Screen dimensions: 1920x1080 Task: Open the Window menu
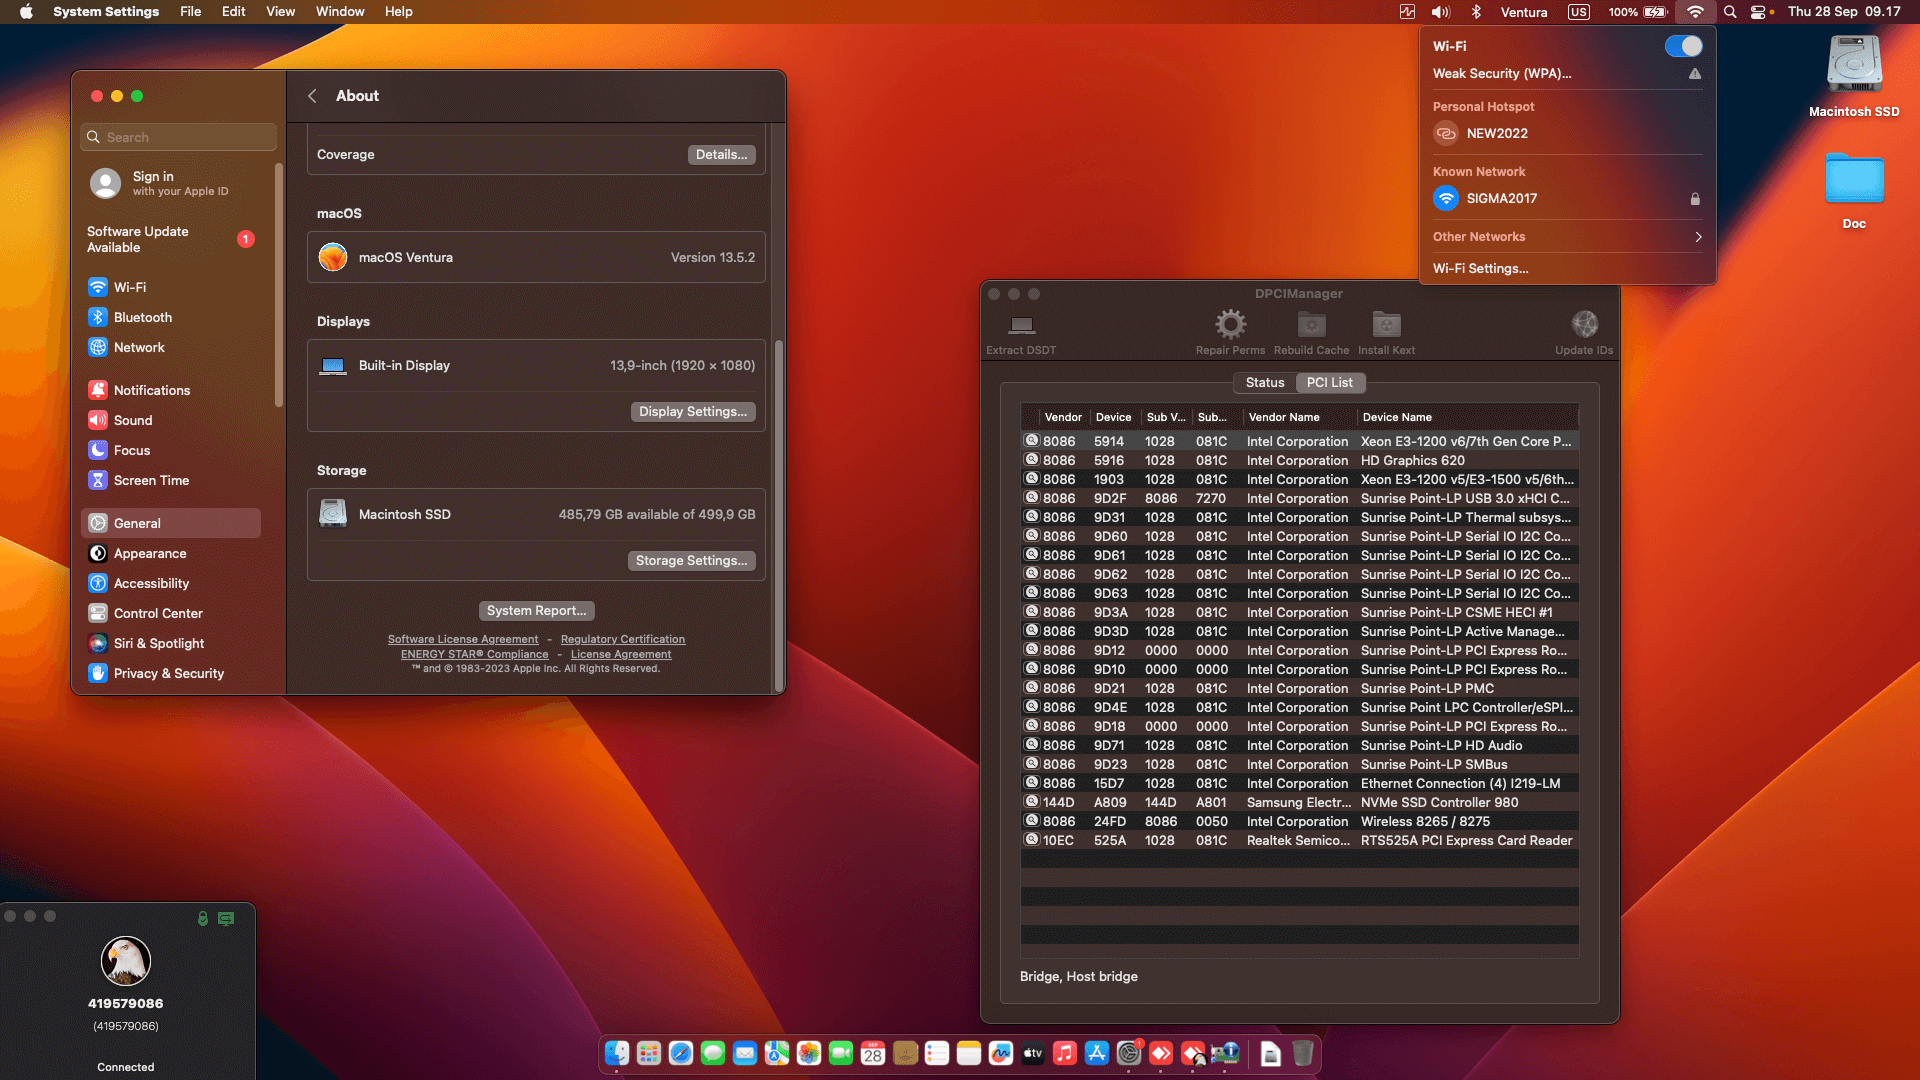coord(340,11)
